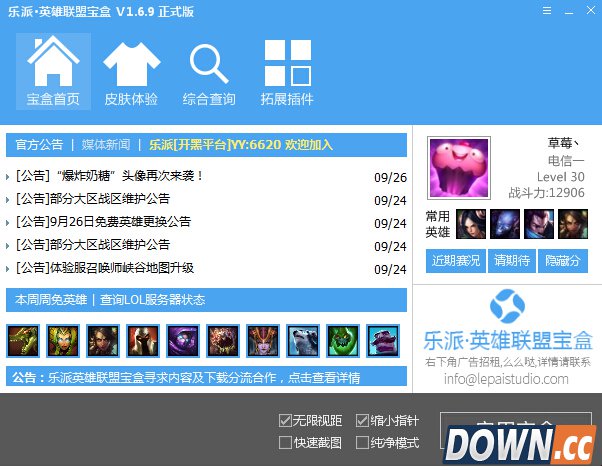Select the first free hero, crocodile icon
The height and width of the screenshot is (470, 602).
pyautogui.click(x=23, y=341)
